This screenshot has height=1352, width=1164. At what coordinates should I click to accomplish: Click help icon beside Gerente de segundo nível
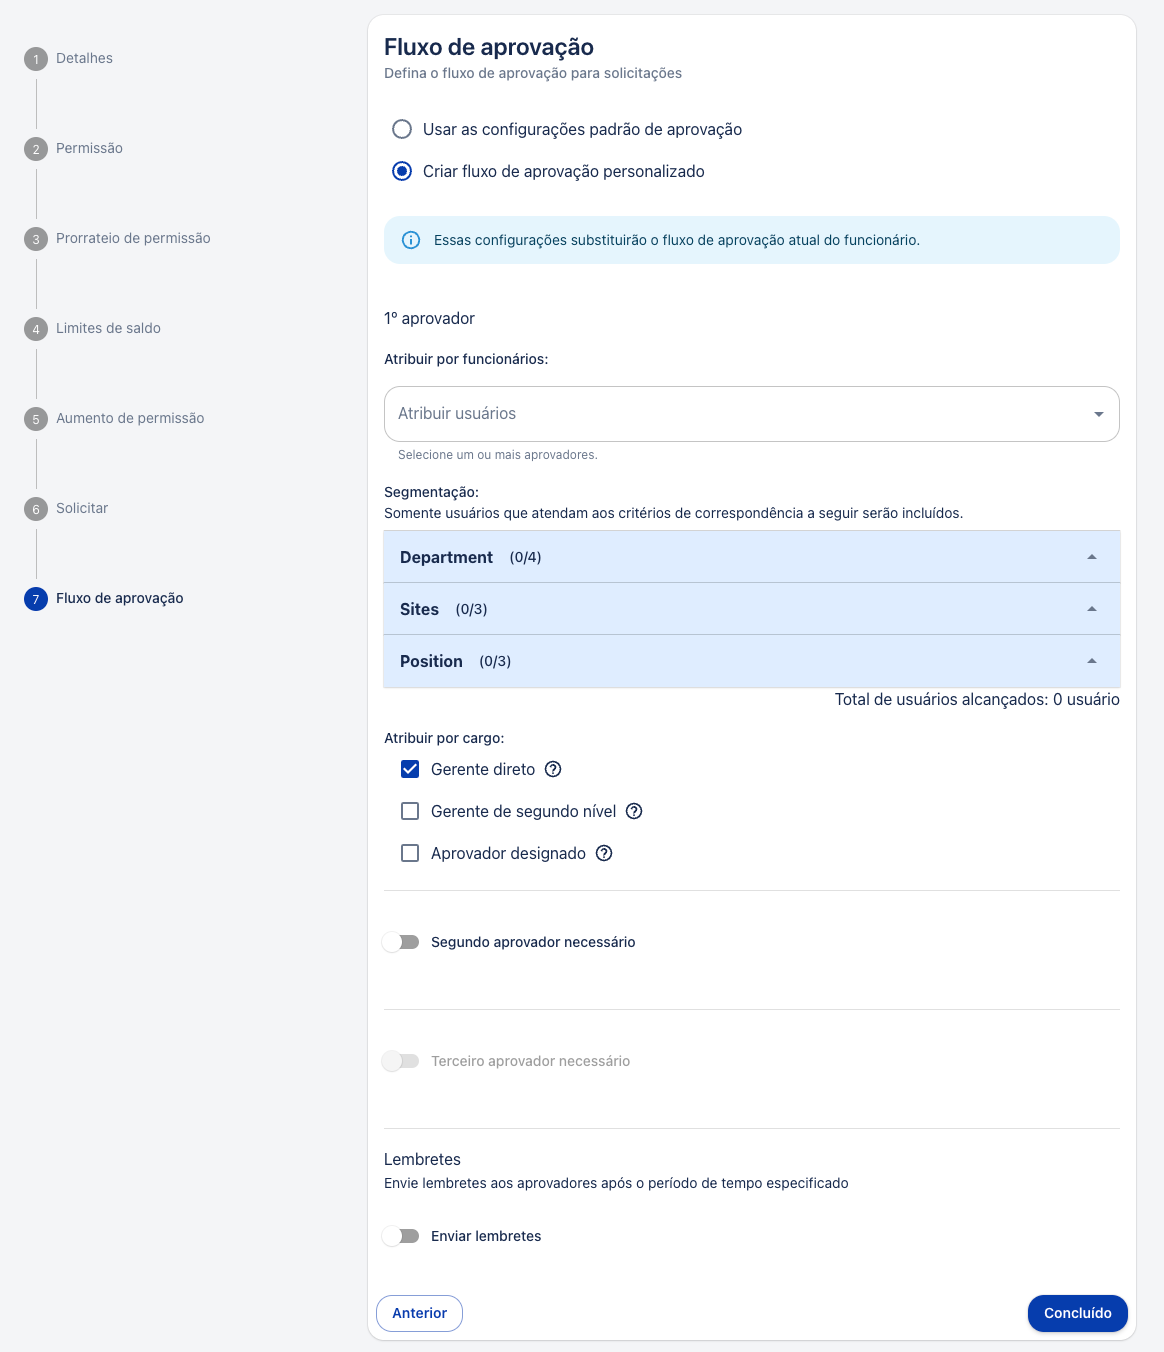634,811
